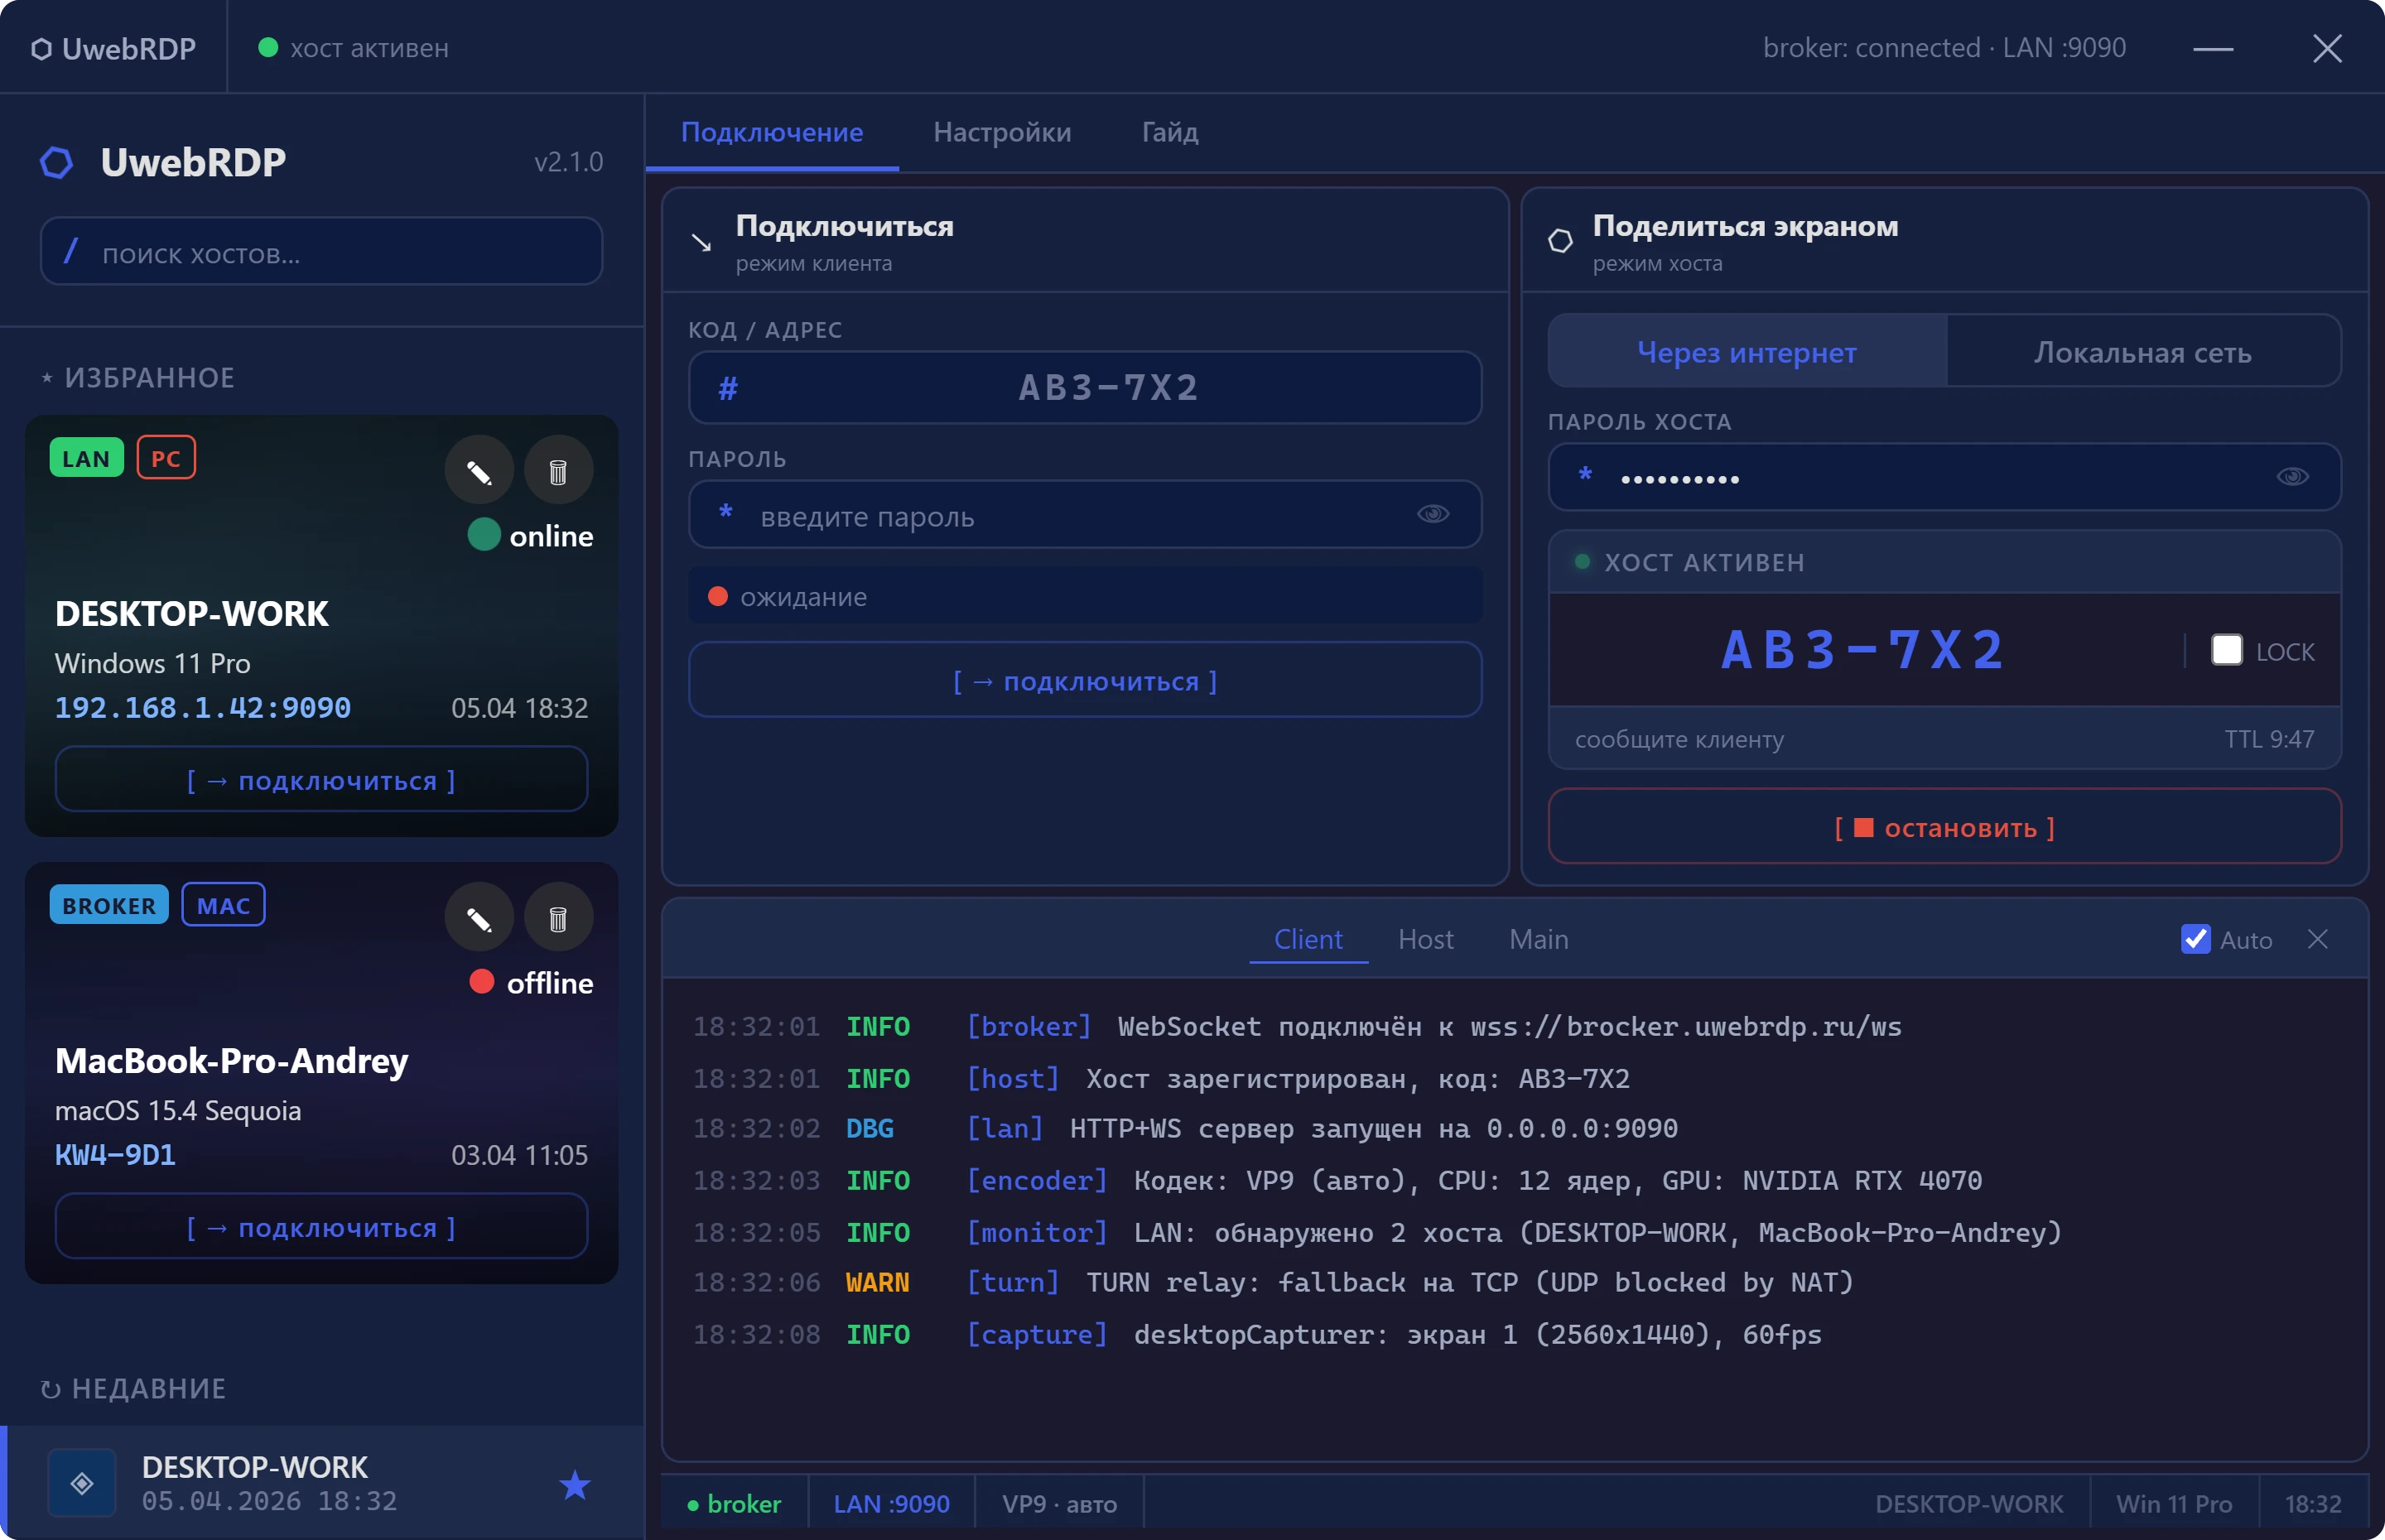Screen dimensions: 2385x1540
Task: Click the введите пароль password field
Action: click(1085, 515)
